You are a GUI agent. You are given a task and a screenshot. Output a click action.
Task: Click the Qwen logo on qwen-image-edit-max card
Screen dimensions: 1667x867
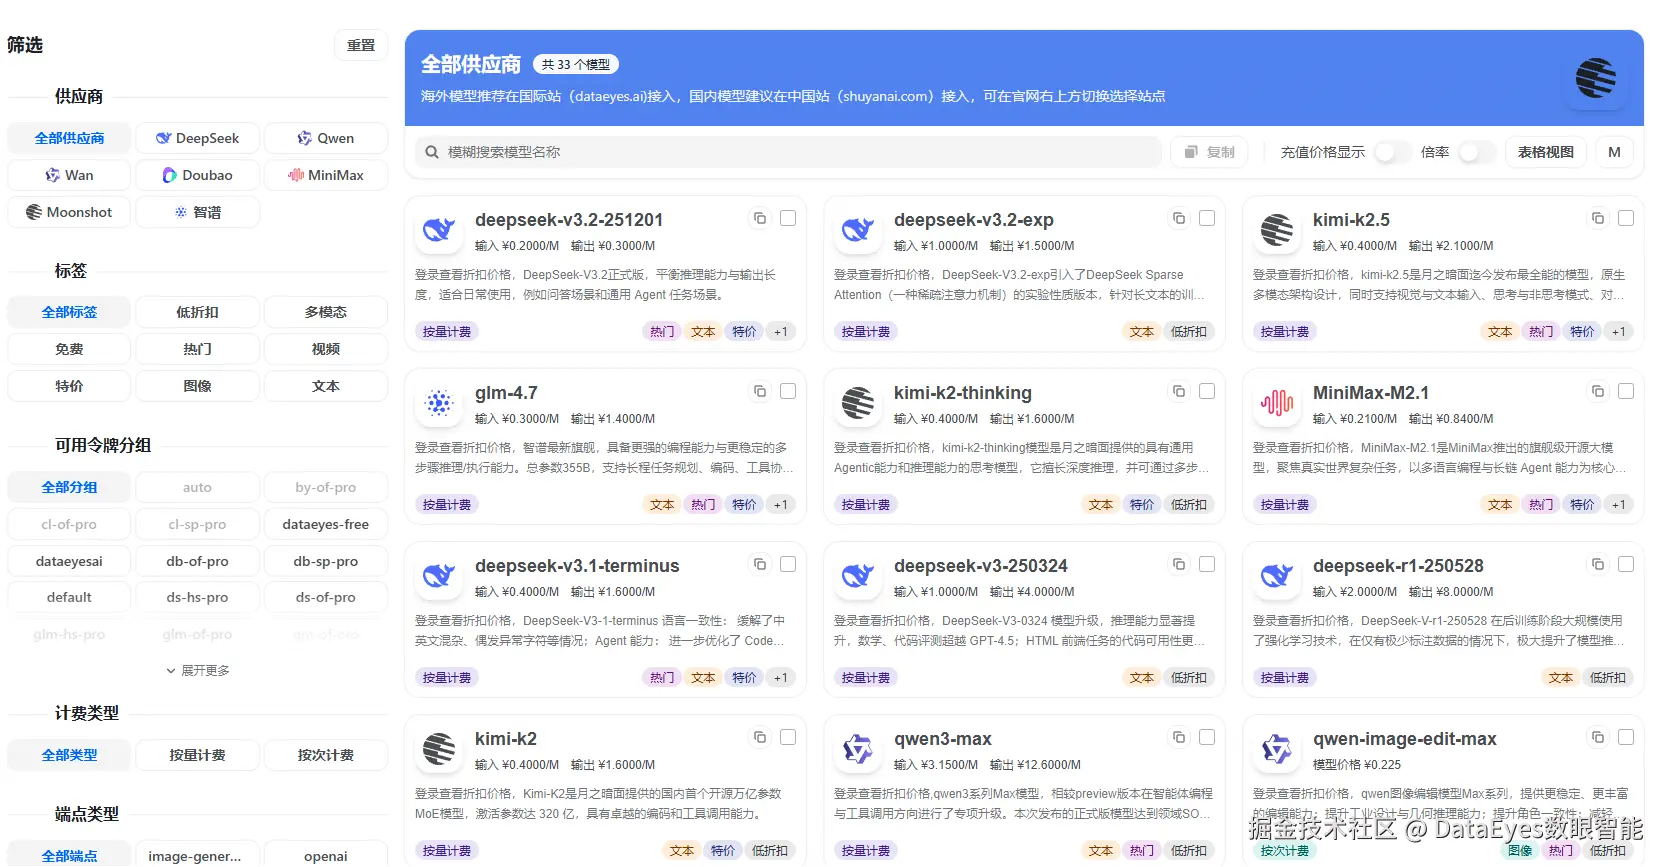click(1277, 749)
